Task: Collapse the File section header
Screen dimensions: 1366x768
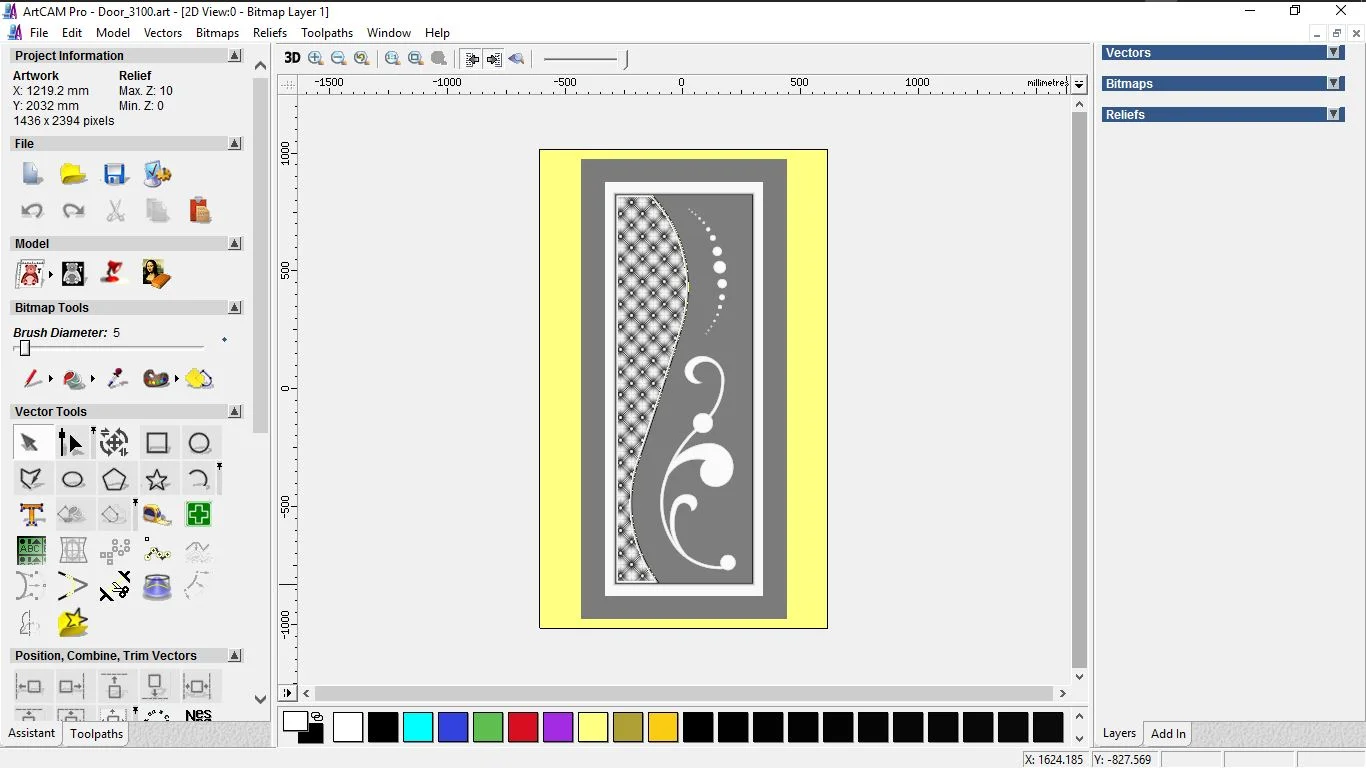Action: click(x=234, y=143)
